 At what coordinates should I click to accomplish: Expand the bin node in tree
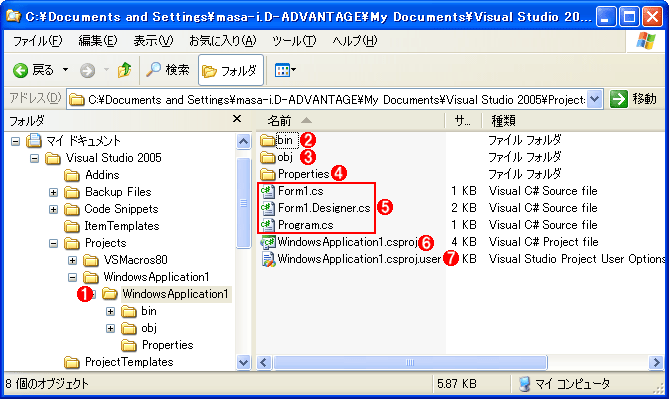point(111,312)
